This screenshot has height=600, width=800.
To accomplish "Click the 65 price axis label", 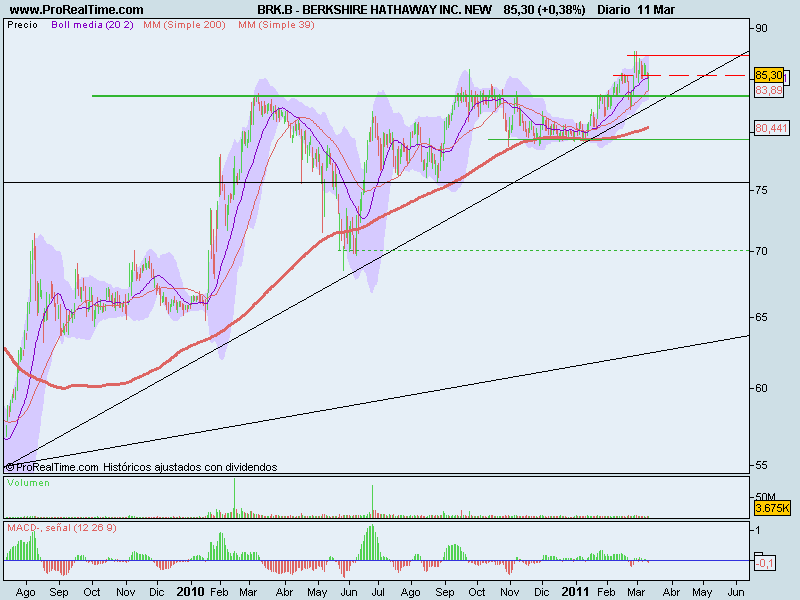I will [761, 317].
